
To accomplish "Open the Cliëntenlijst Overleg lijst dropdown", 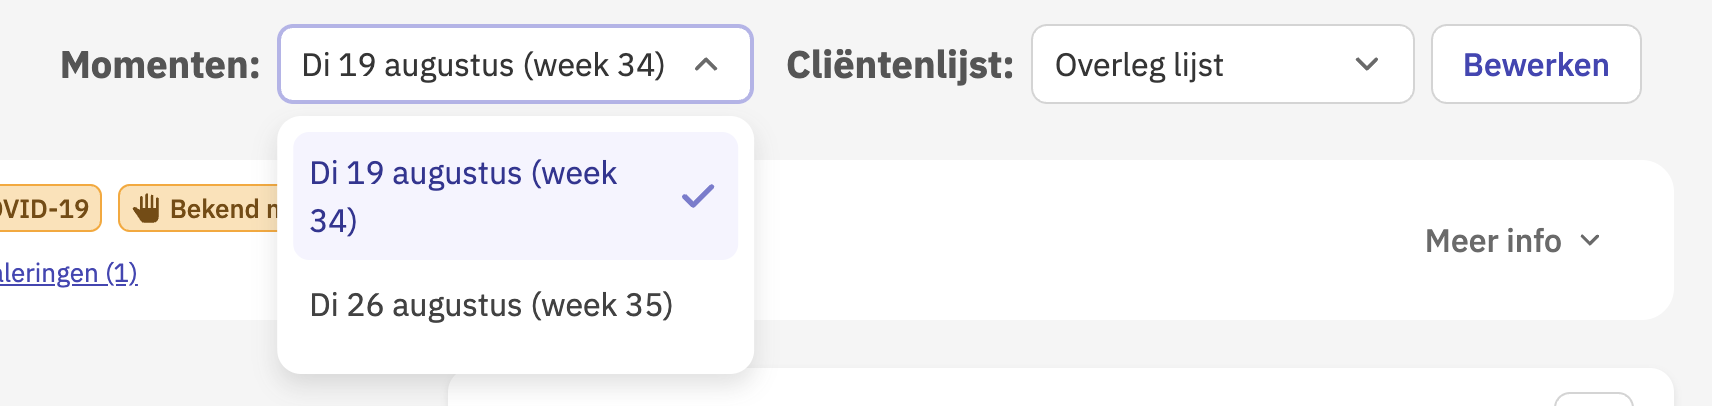I will coord(1222,64).
